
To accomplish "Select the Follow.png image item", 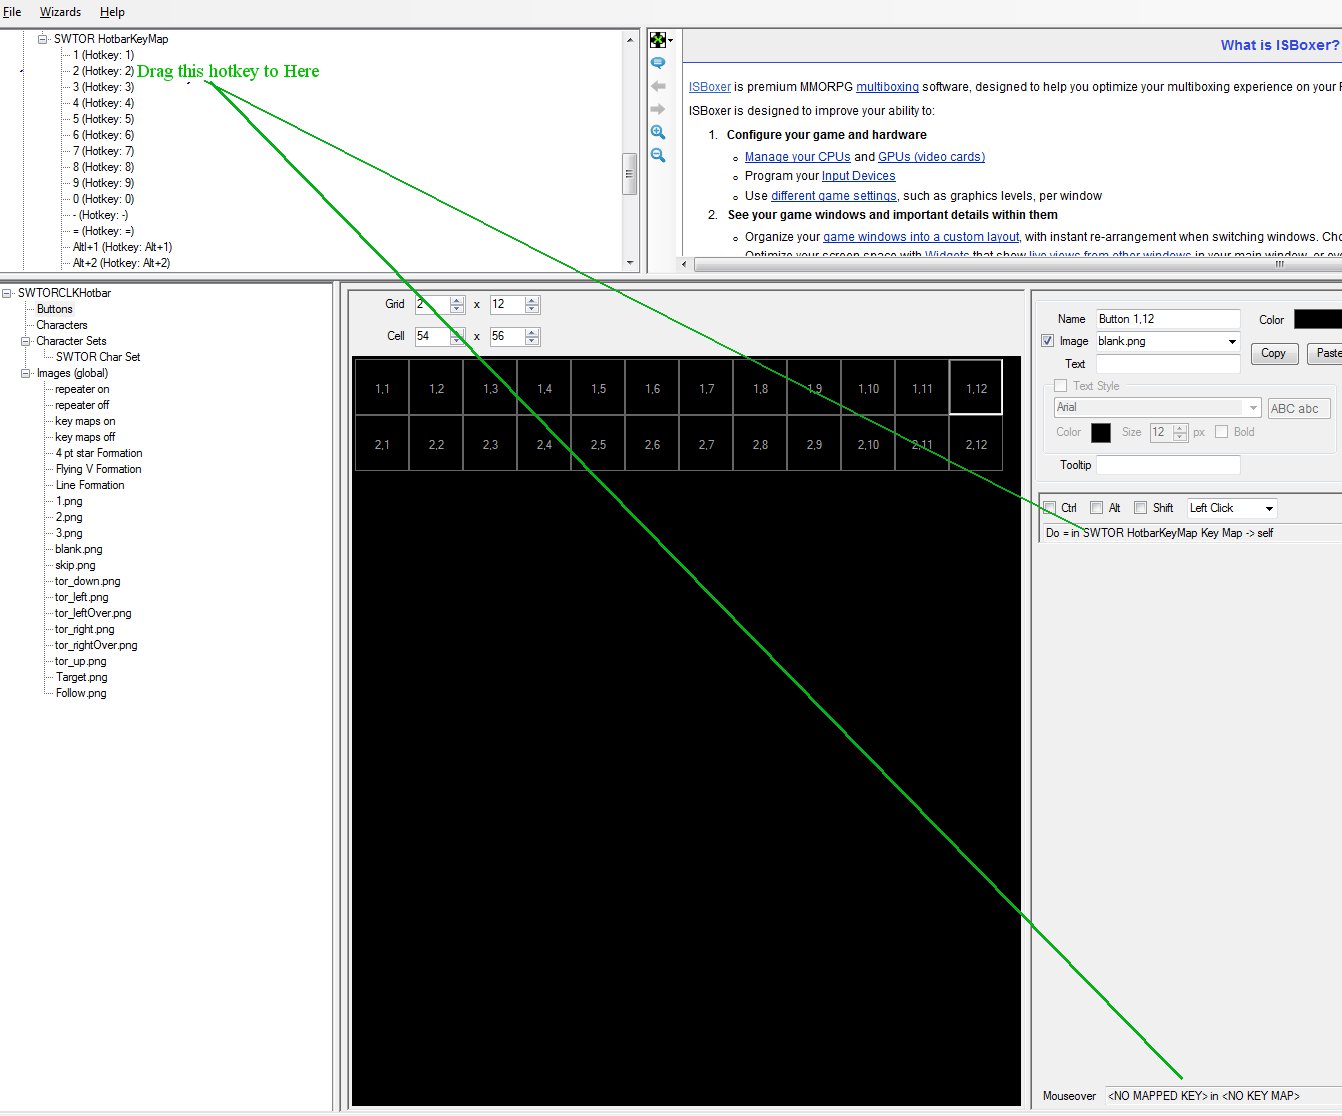I will [81, 693].
